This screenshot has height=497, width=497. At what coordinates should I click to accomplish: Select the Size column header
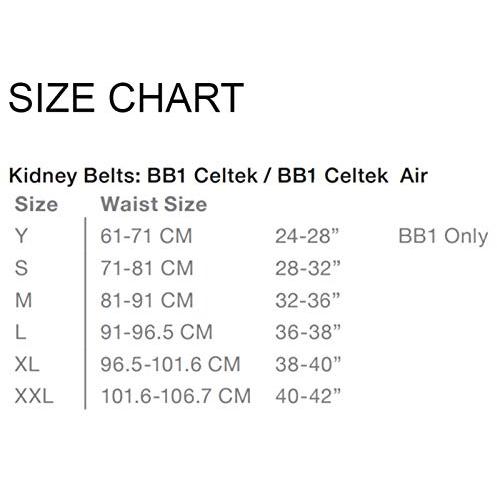coord(36,204)
